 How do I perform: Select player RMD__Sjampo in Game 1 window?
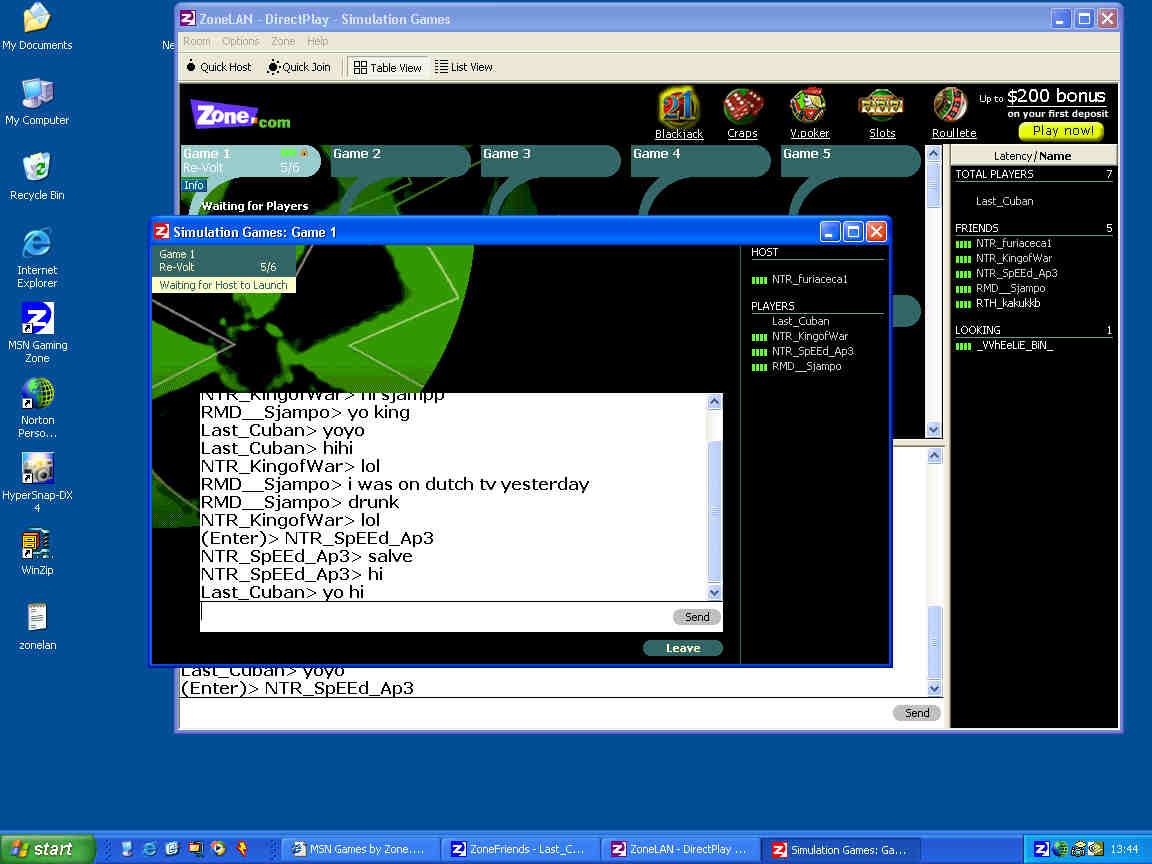(806, 367)
